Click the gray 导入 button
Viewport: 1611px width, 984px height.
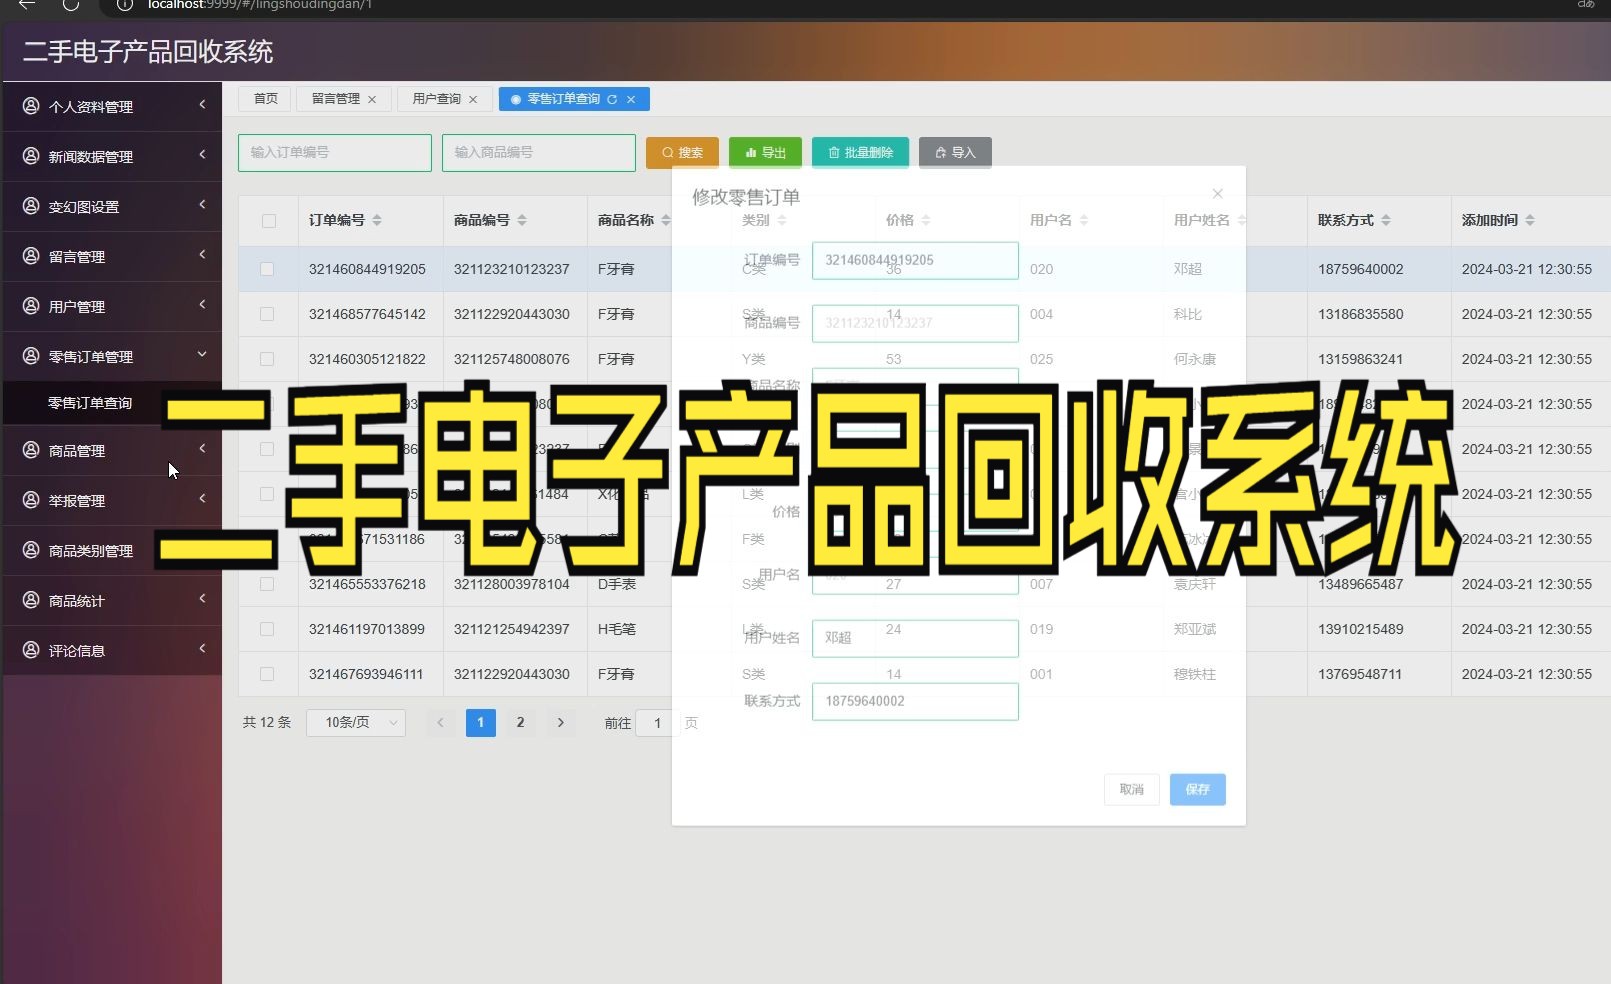click(955, 153)
